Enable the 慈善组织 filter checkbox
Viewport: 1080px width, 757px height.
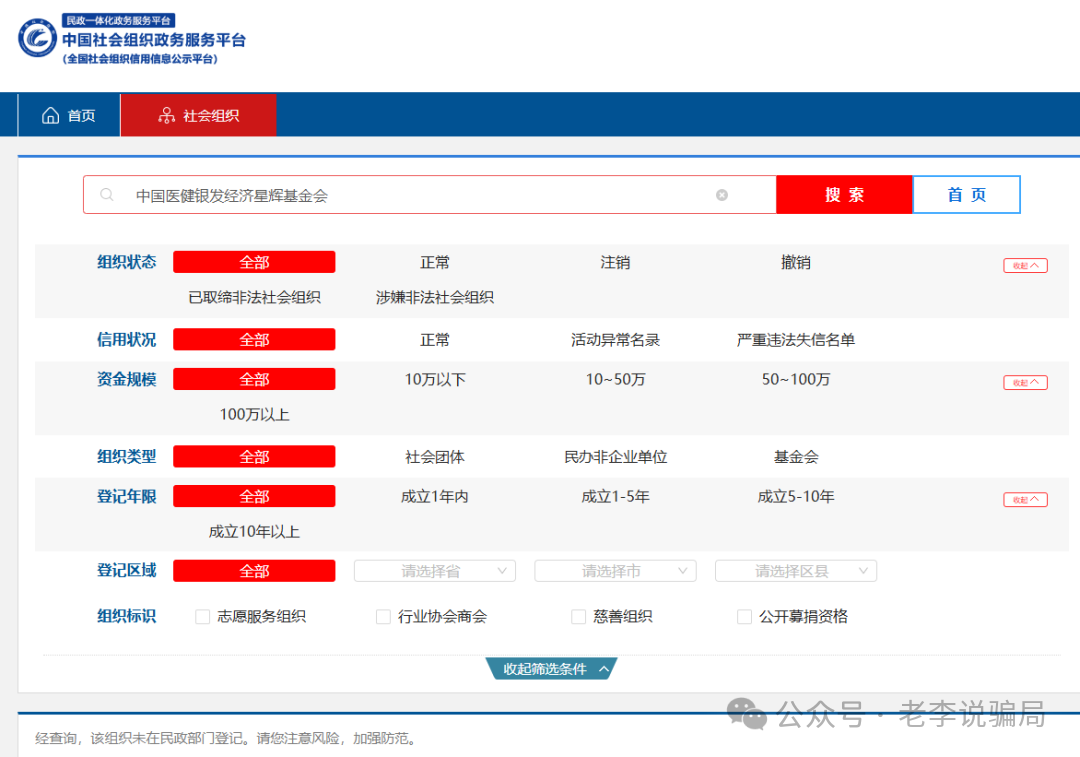578,617
